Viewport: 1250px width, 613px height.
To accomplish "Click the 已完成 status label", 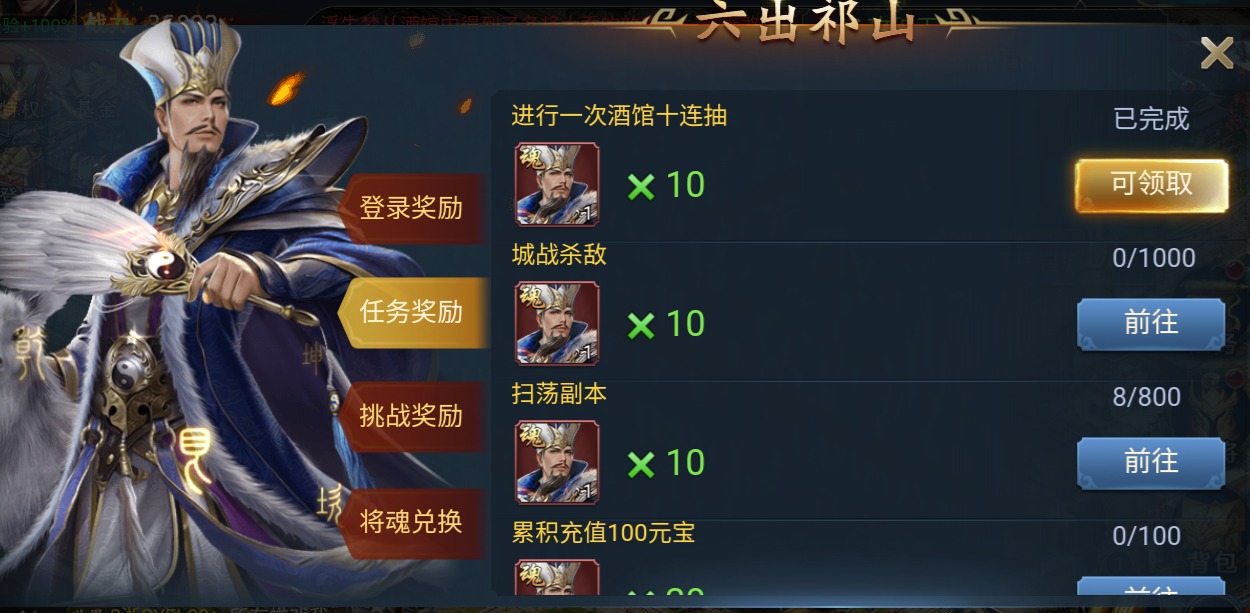I will (1151, 119).
